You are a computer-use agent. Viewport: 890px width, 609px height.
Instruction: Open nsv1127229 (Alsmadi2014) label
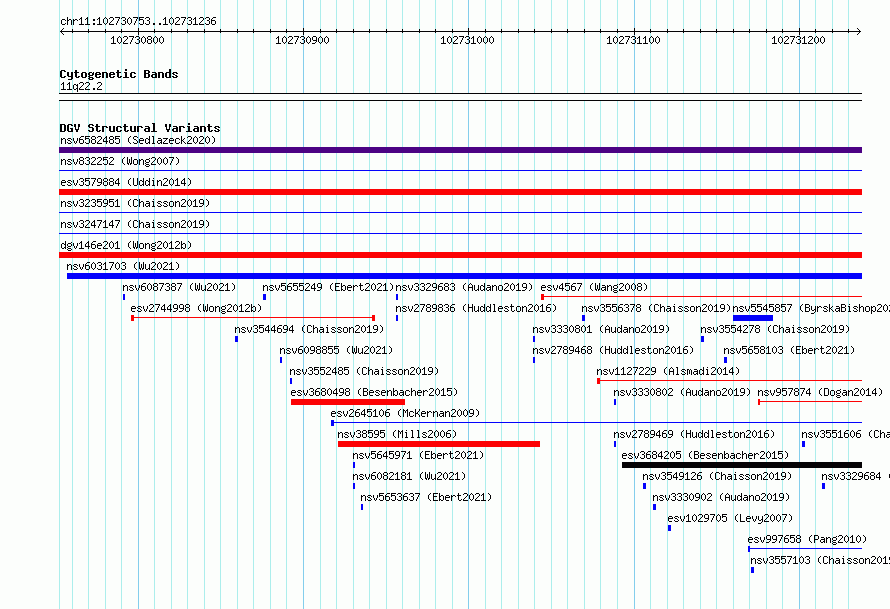pos(668,371)
